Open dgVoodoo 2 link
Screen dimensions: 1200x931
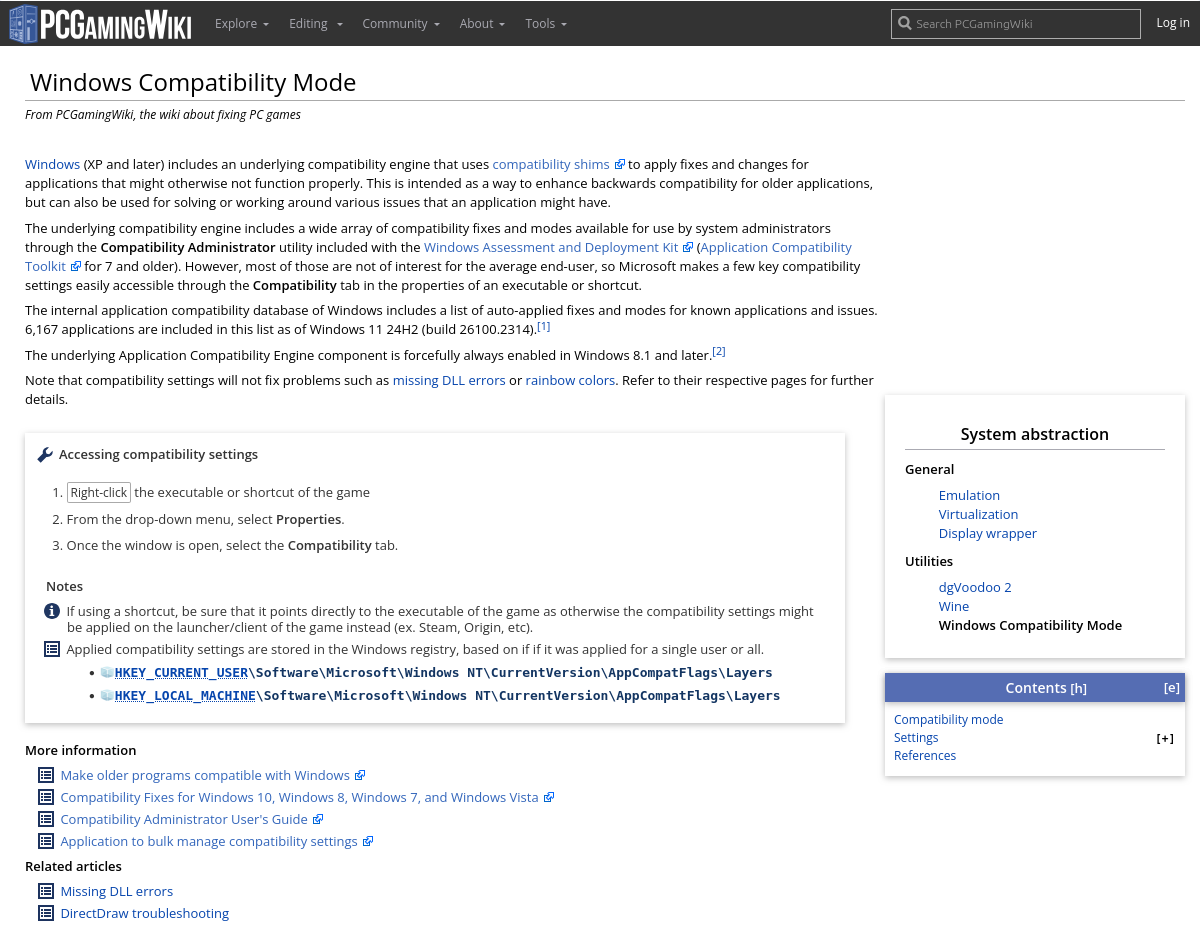975,587
